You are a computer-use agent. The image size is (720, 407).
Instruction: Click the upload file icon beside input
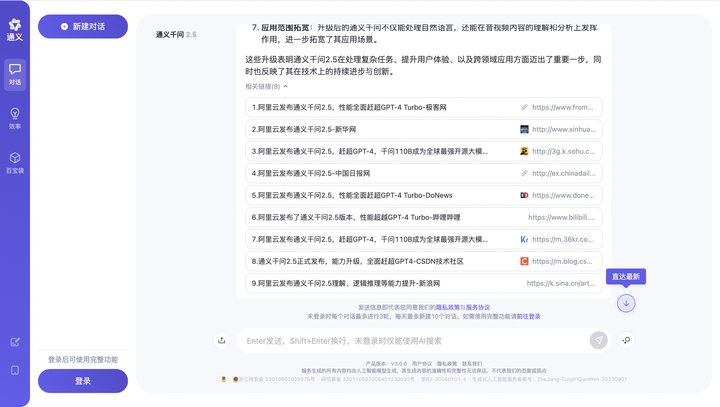click(222, 340)
